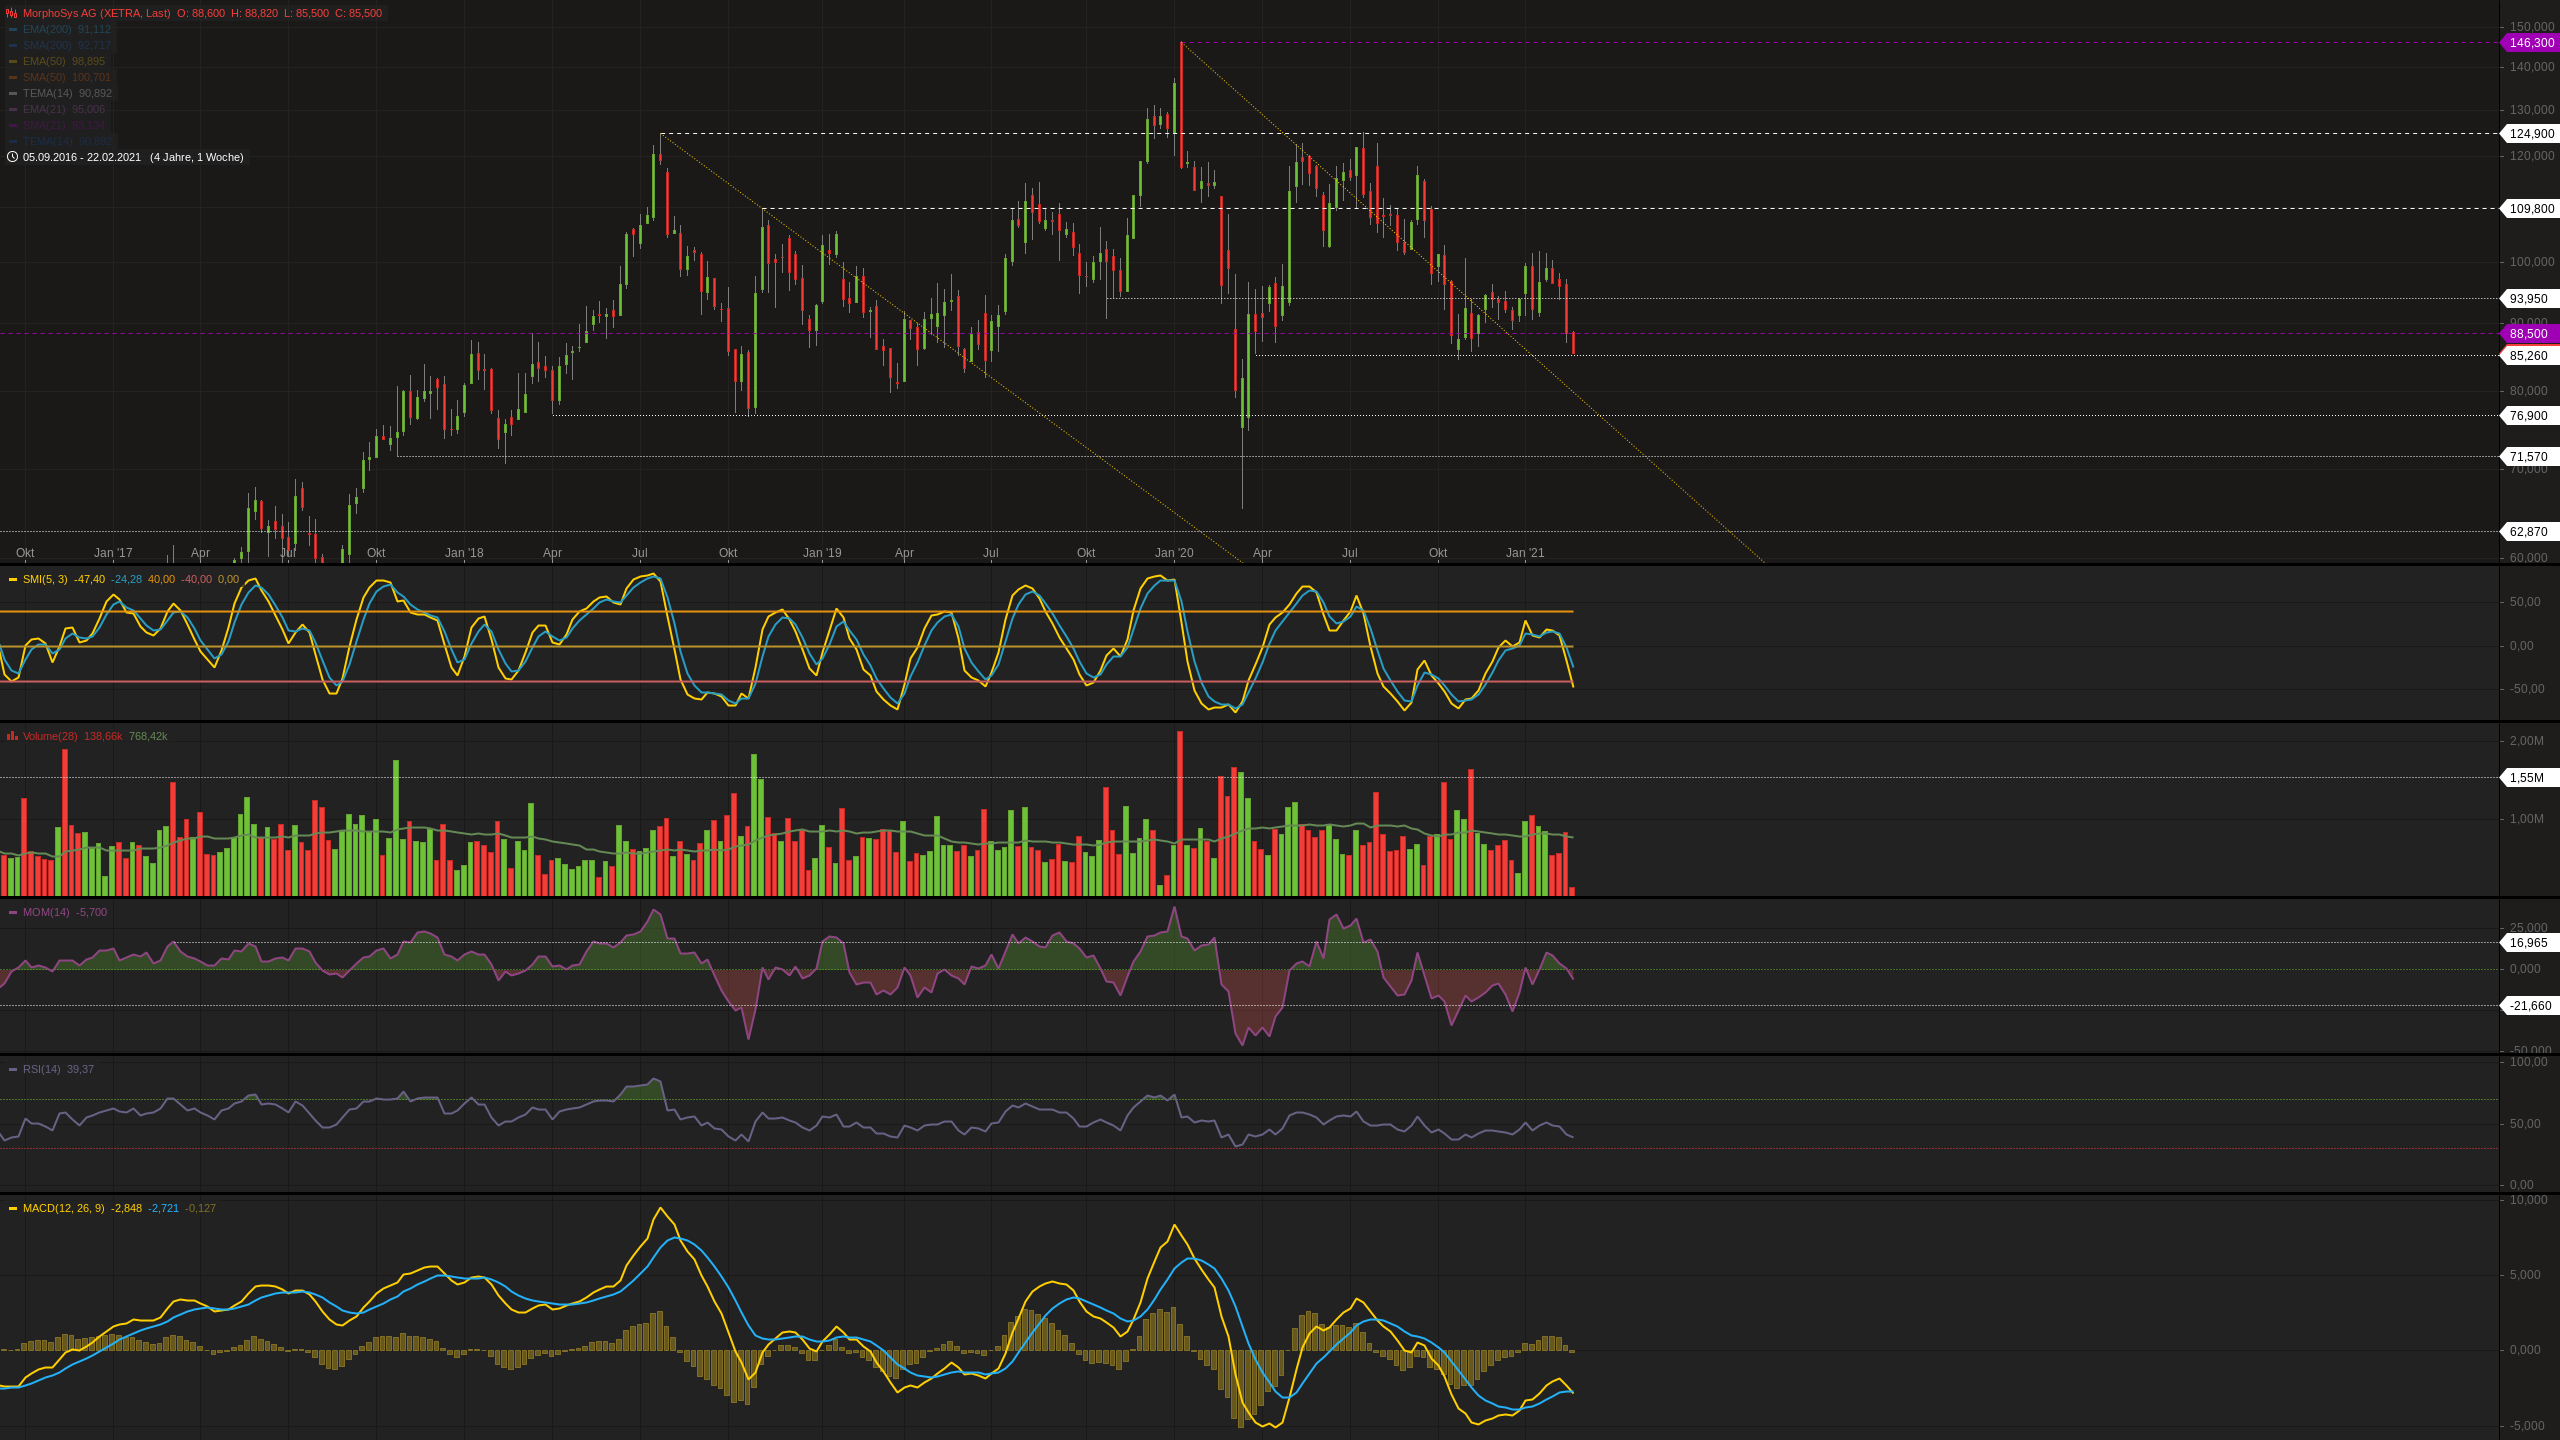Open the MorphoSys AG (XETRA, Last) title
2560x1440 pixels.
point(96,14)
